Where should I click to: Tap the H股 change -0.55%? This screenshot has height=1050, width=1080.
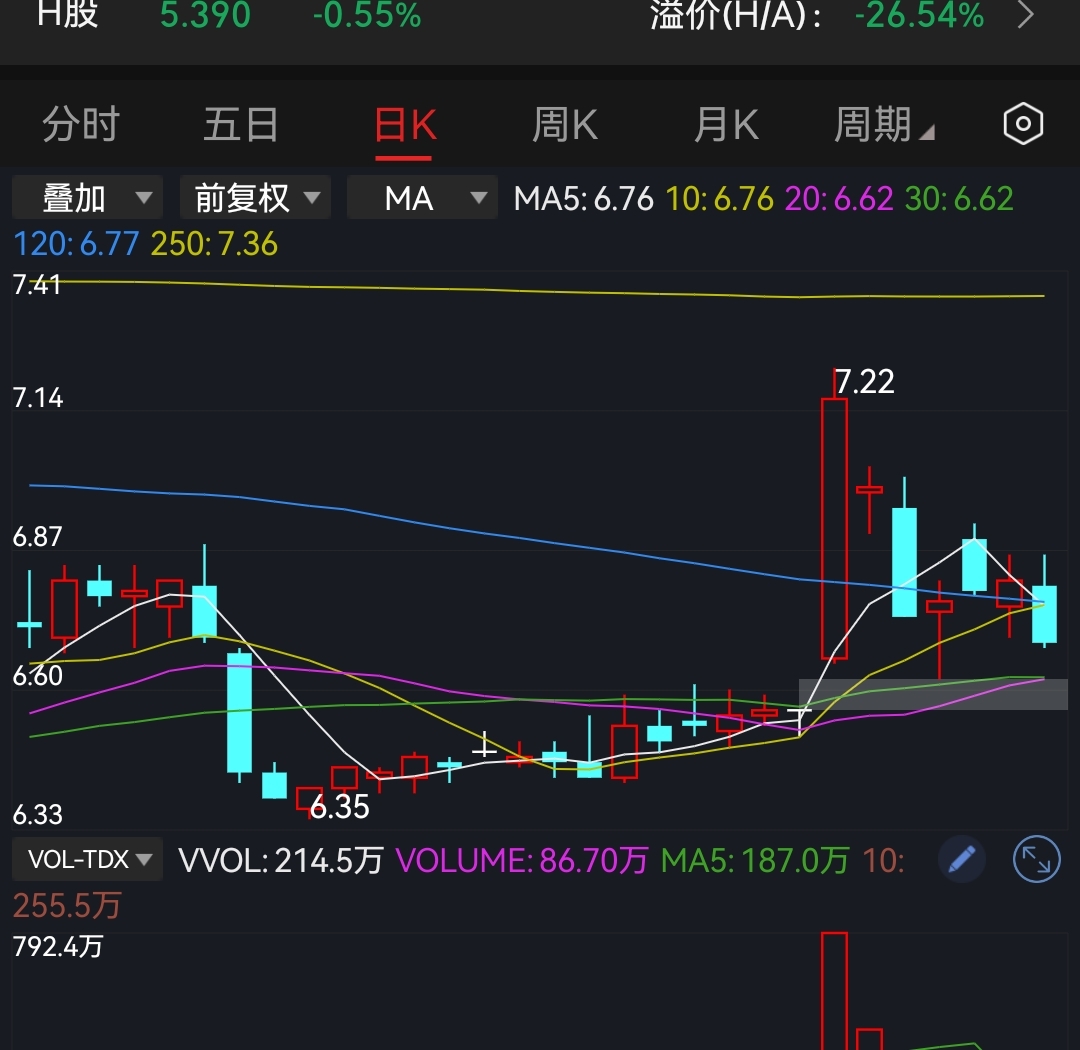pos(366,14)
